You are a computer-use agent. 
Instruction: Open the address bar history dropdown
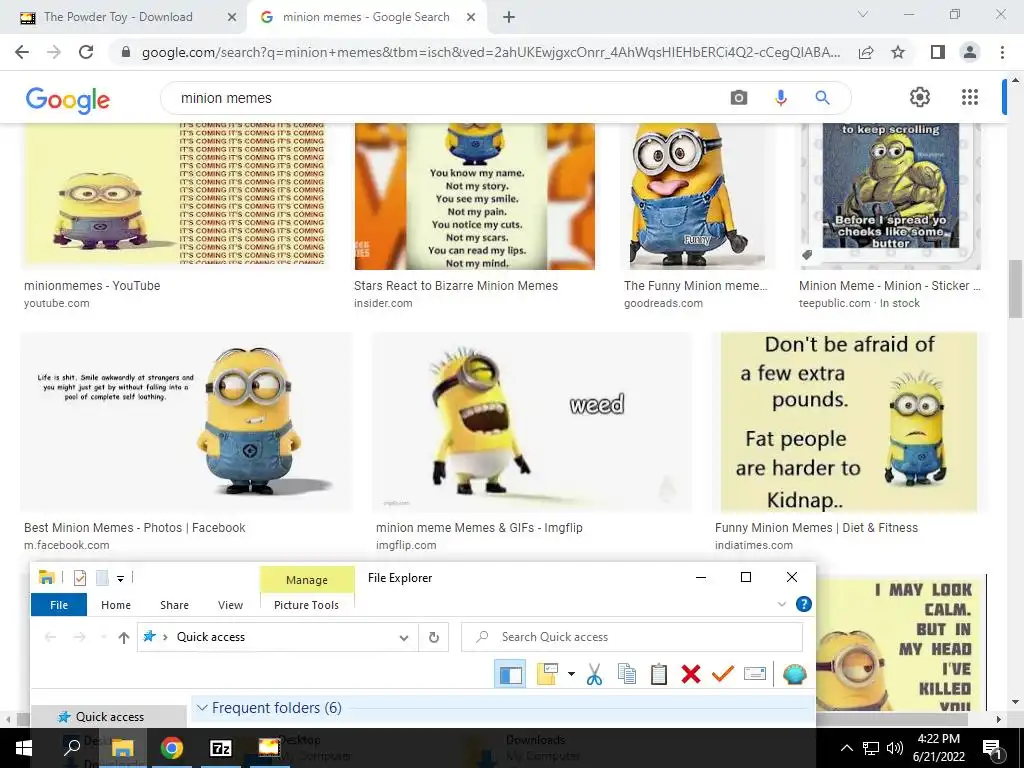404,637
